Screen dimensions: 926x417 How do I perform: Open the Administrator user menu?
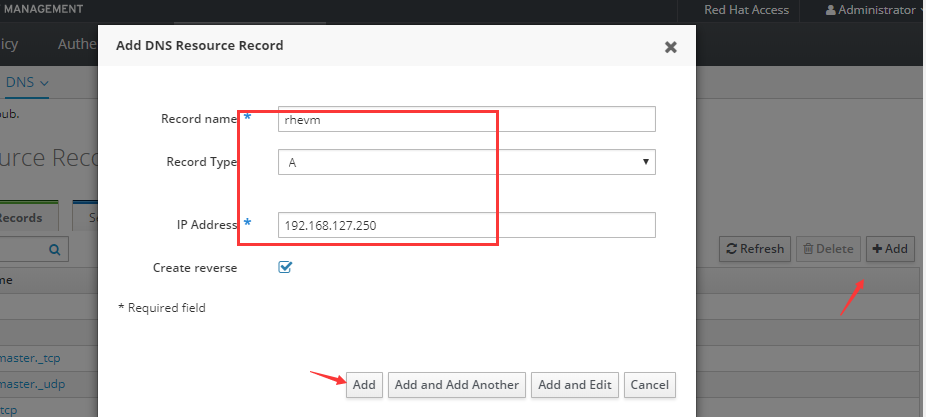tap(875, 10)
